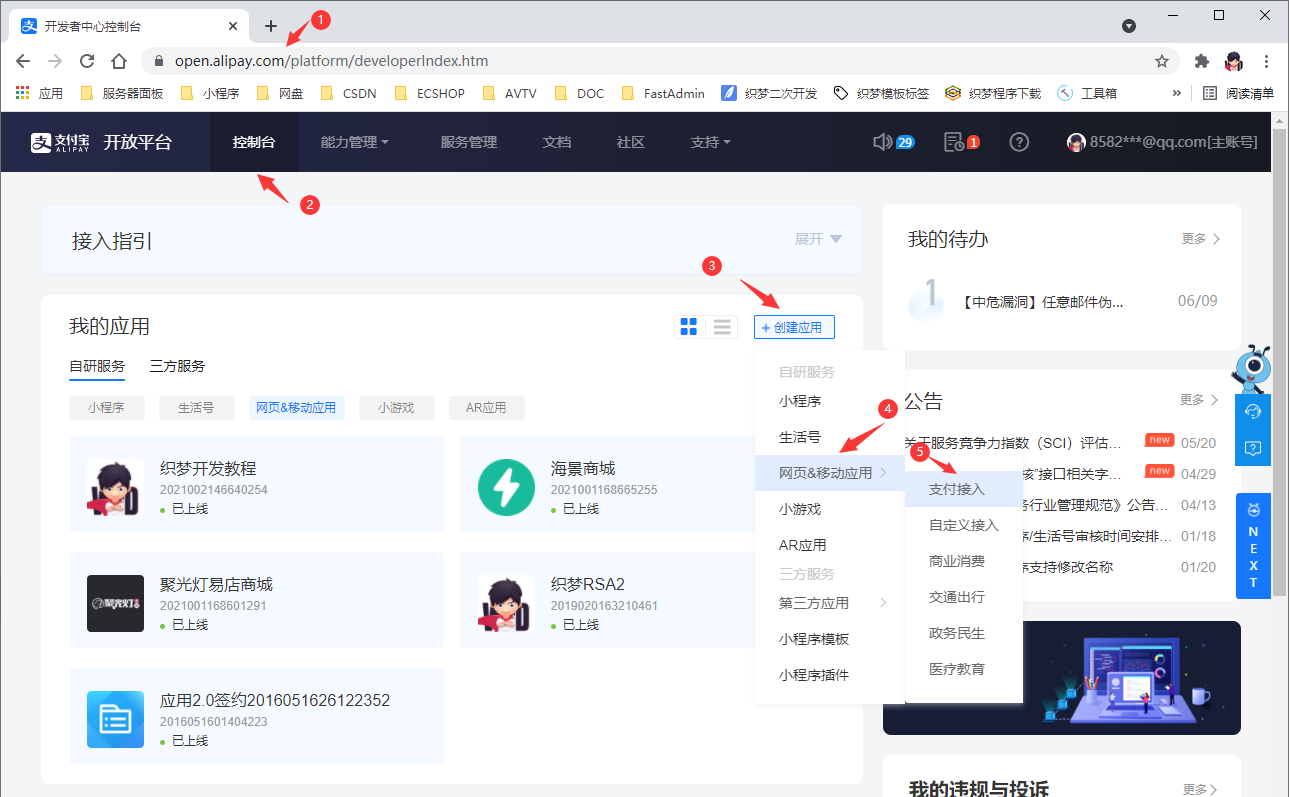Screen dimensions: 1290x797
Task: Open Chrome extensions puzzle icon
Action: pos(1201,61)
